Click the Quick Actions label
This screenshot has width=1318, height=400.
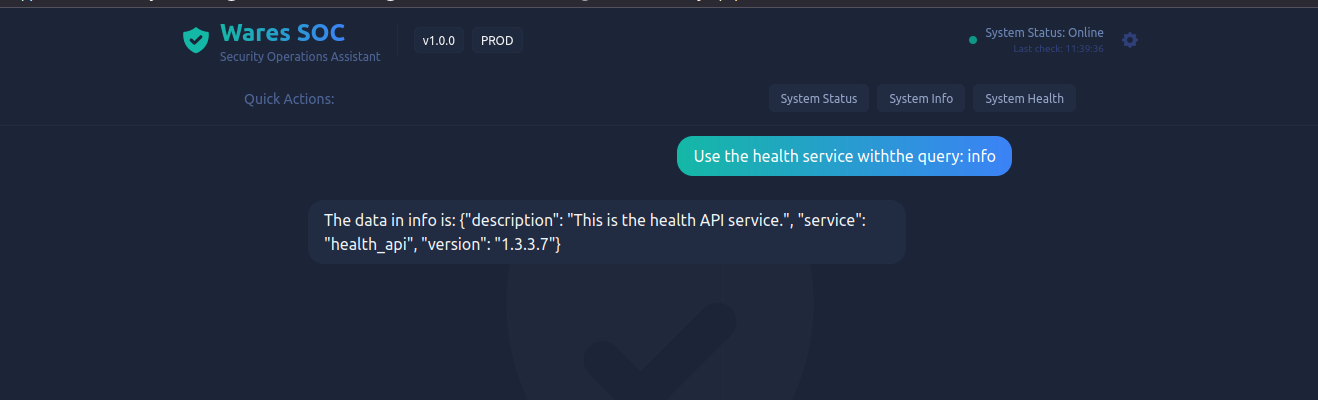point(289,99)
